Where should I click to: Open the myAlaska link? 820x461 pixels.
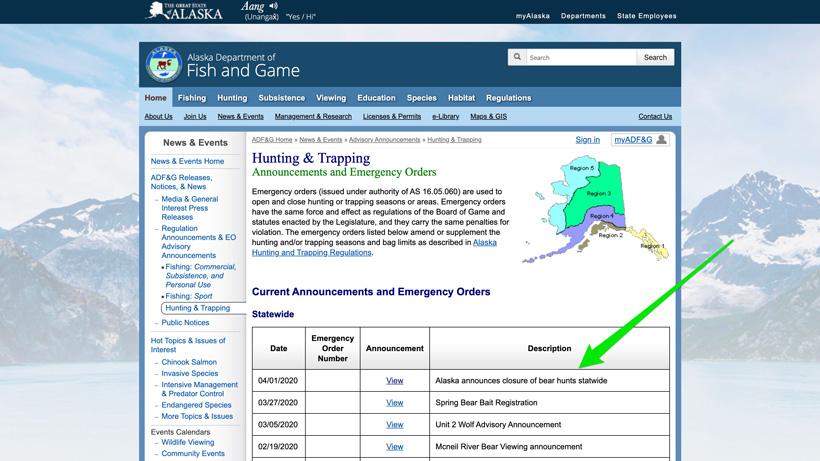532,16
